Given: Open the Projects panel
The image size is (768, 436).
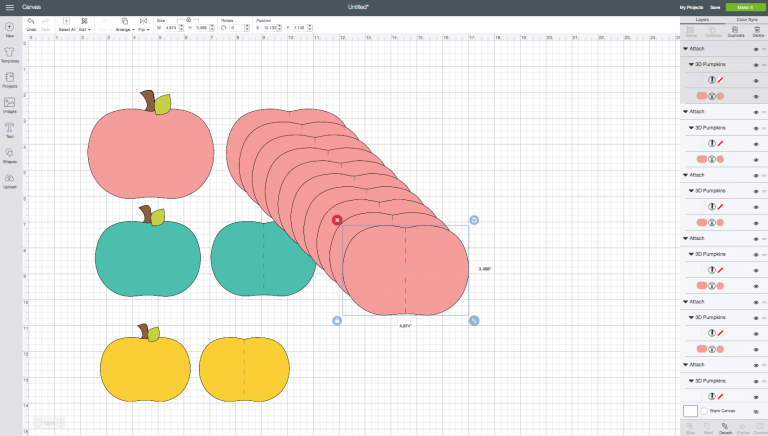Looking at the screenshot, I should coord(9,80).
